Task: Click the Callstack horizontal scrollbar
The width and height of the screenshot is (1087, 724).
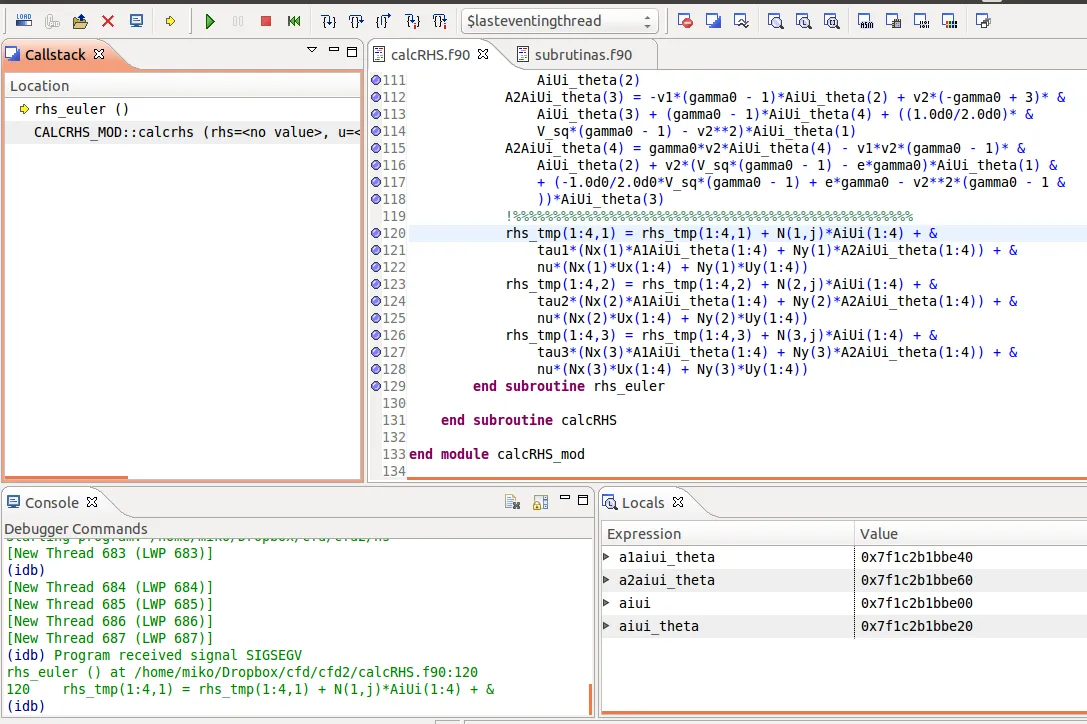Action: [67, 477]
